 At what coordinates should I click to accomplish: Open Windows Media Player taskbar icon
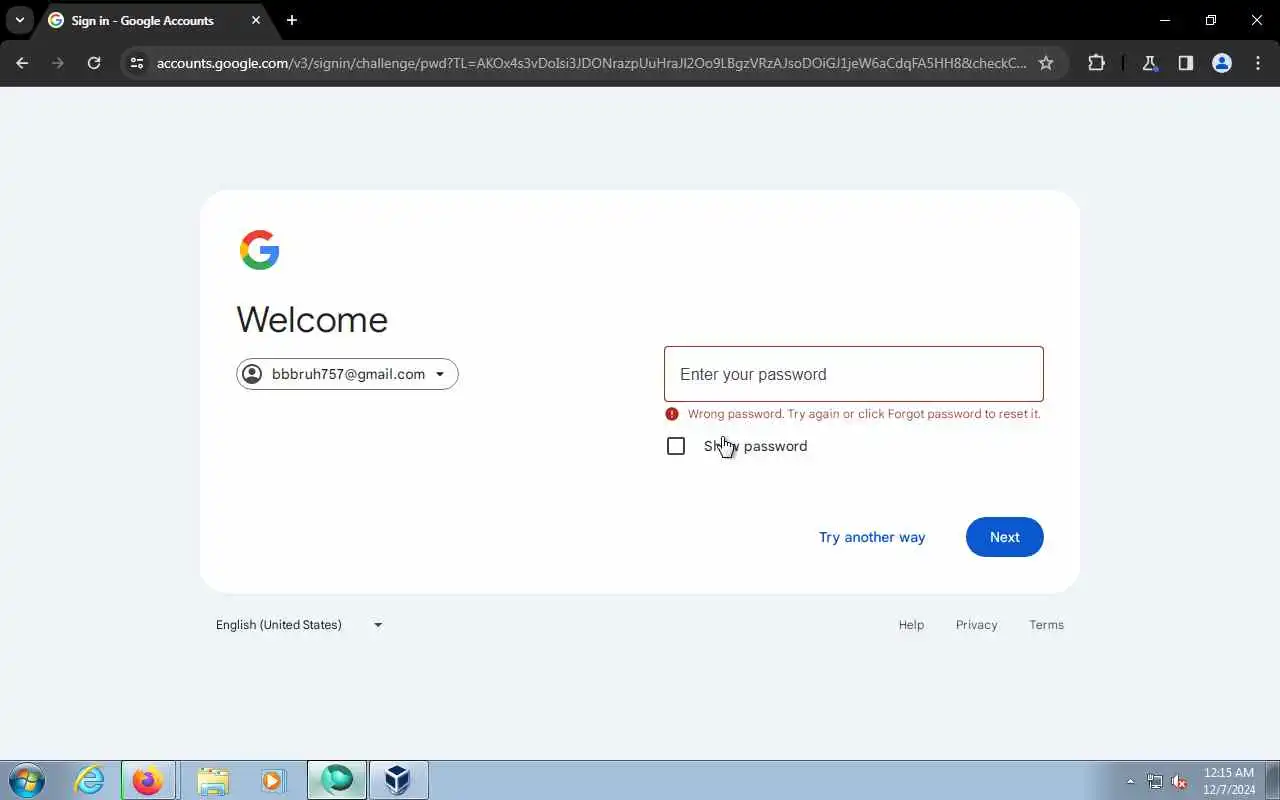pyautogui.click(x=273, y=780)
